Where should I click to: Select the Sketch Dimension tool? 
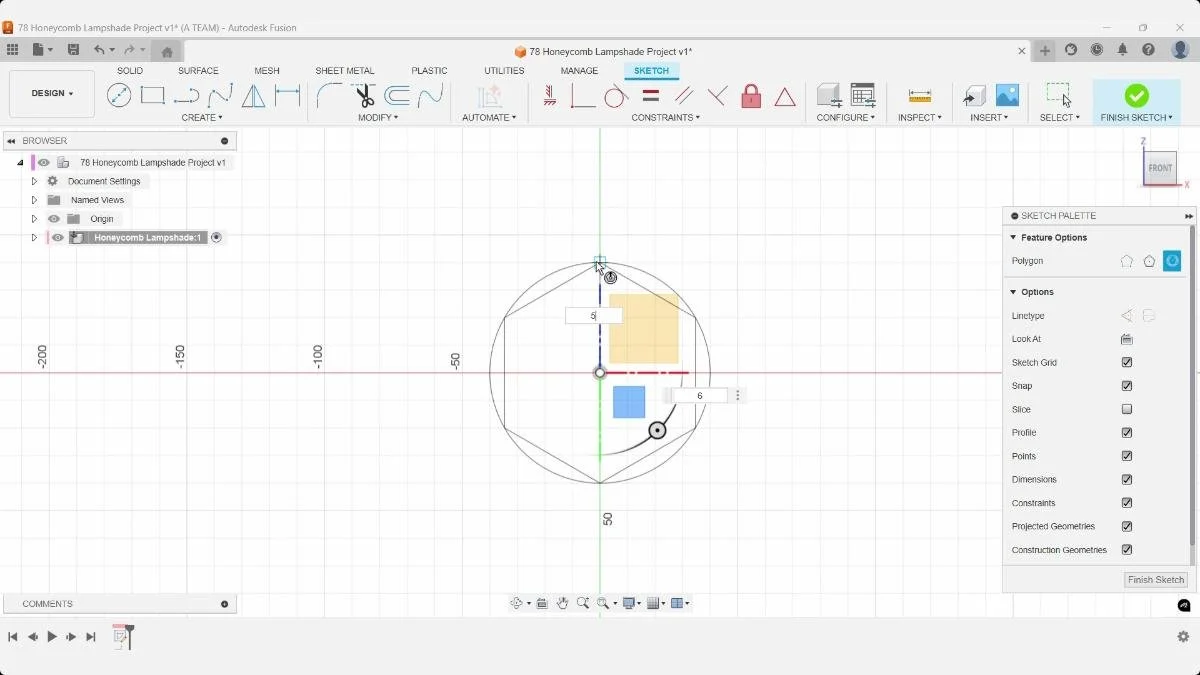point(288,96)
